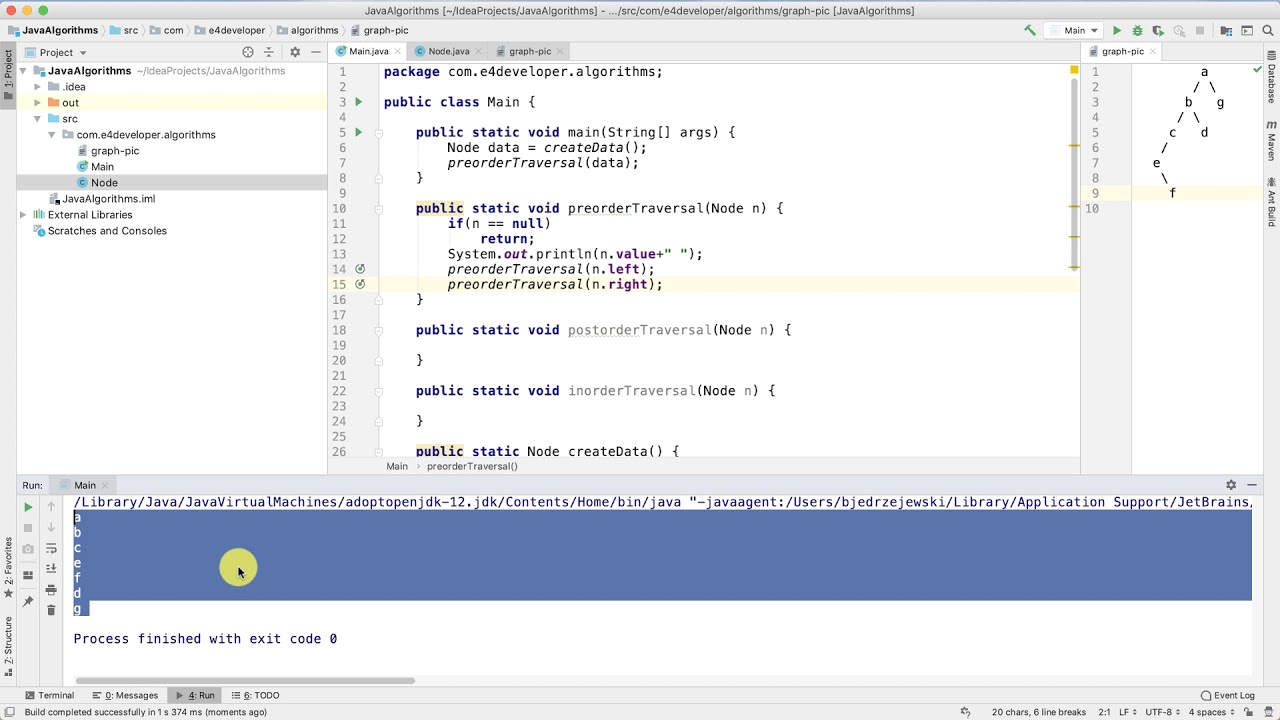Click the Stop square icon in top toolbar
1280x720 pixels.
point(1200,31)
